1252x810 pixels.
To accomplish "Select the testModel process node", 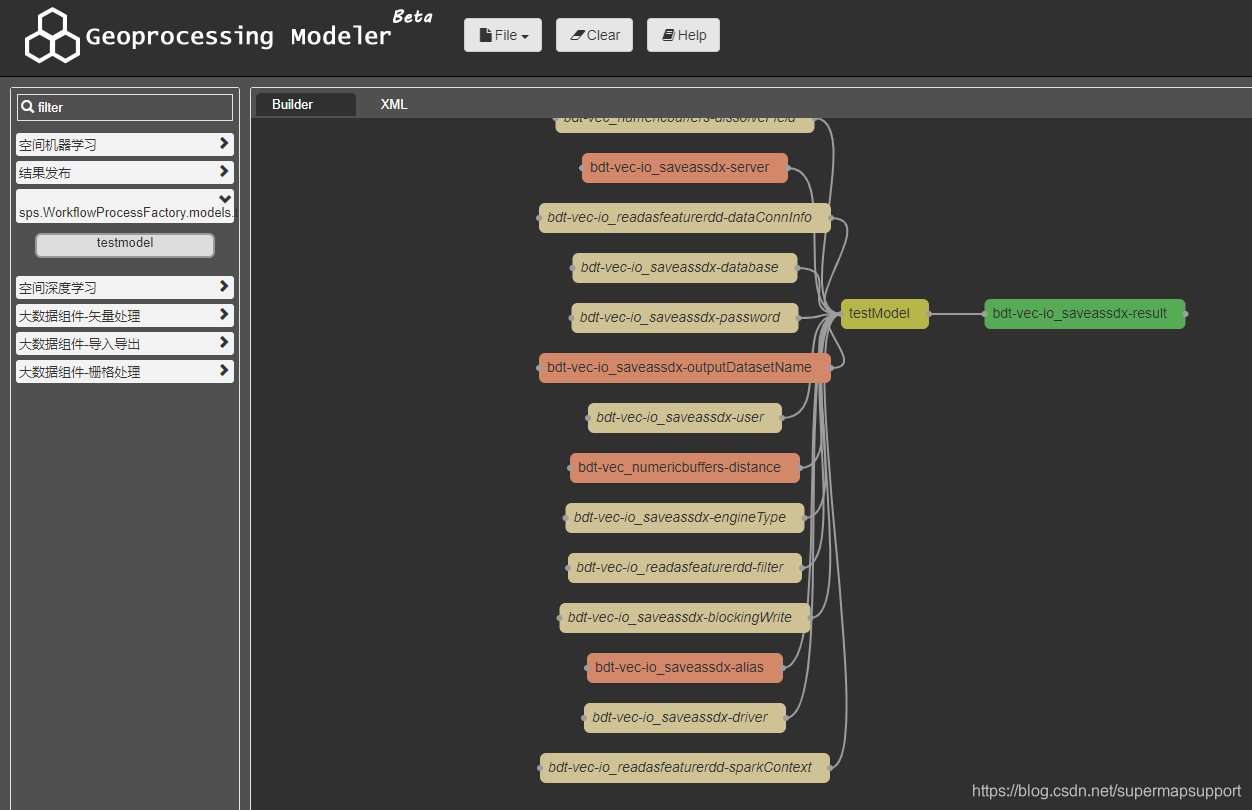I will [x=884, y=314].
